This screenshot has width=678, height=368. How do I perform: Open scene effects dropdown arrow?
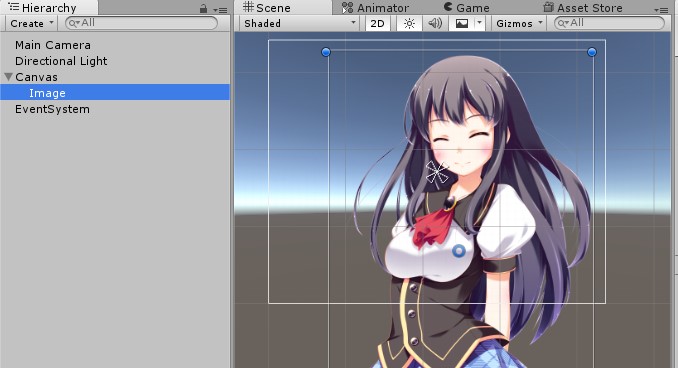[479, 23]
